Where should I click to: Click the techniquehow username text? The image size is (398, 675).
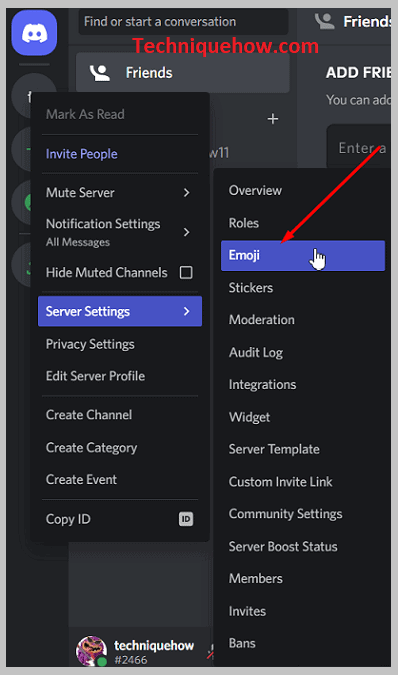(154, 645)
